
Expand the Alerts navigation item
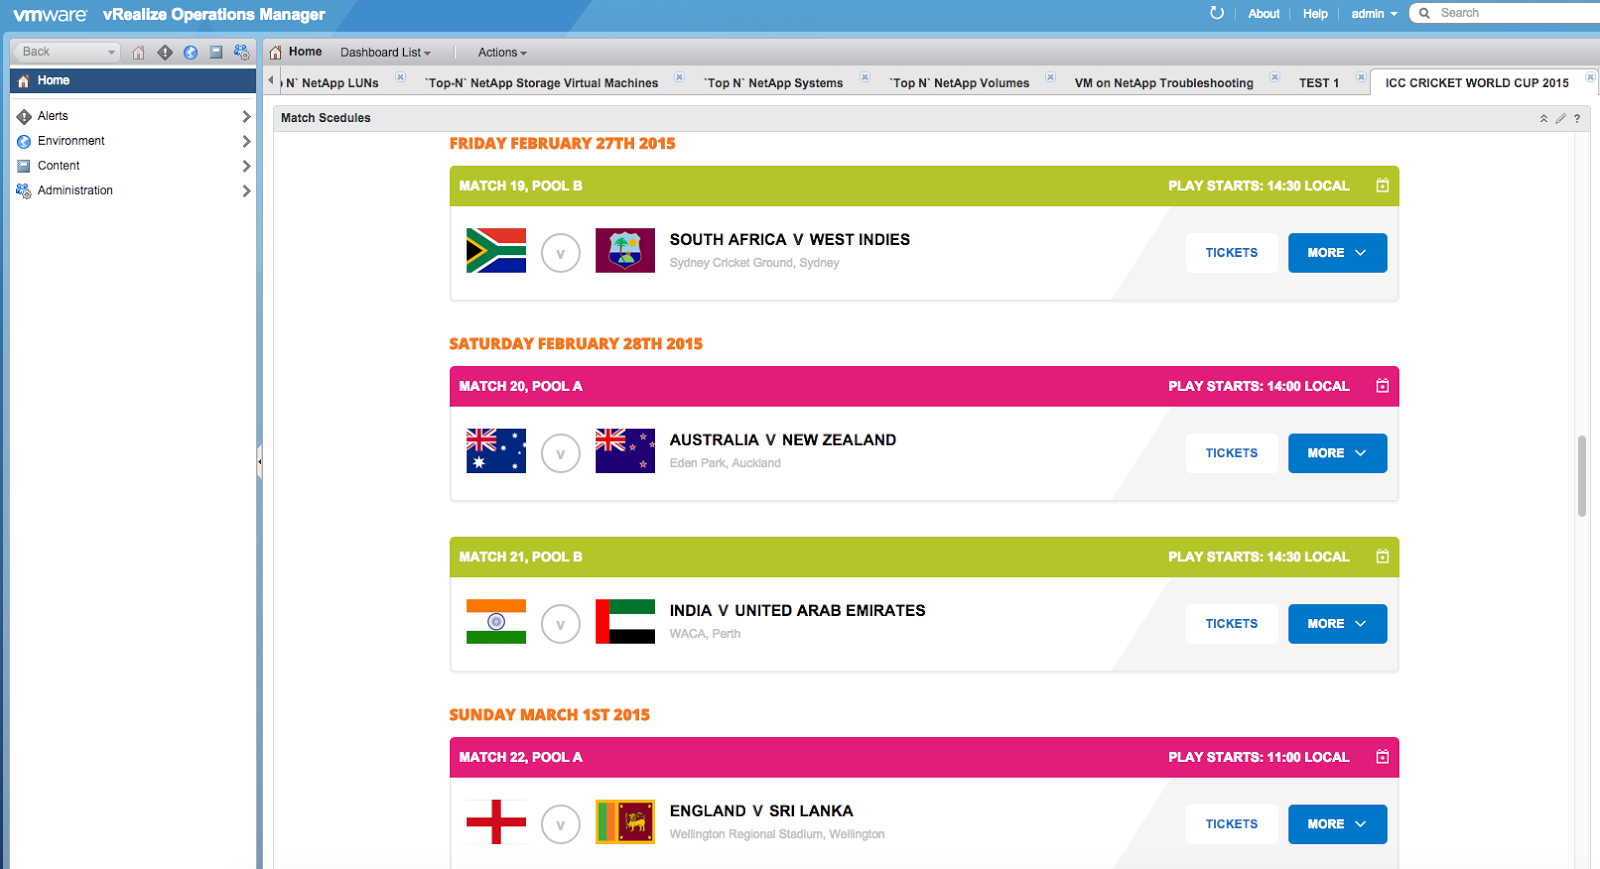point(246,116)
